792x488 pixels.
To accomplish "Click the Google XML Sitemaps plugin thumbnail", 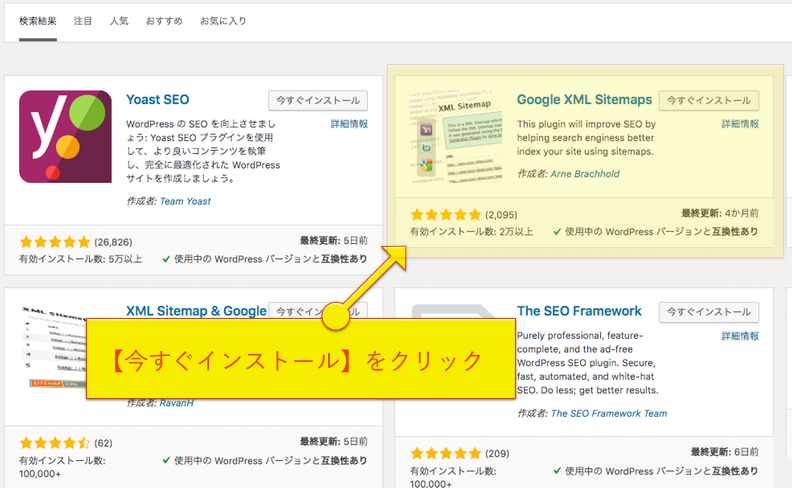I will tap(457, 136).
